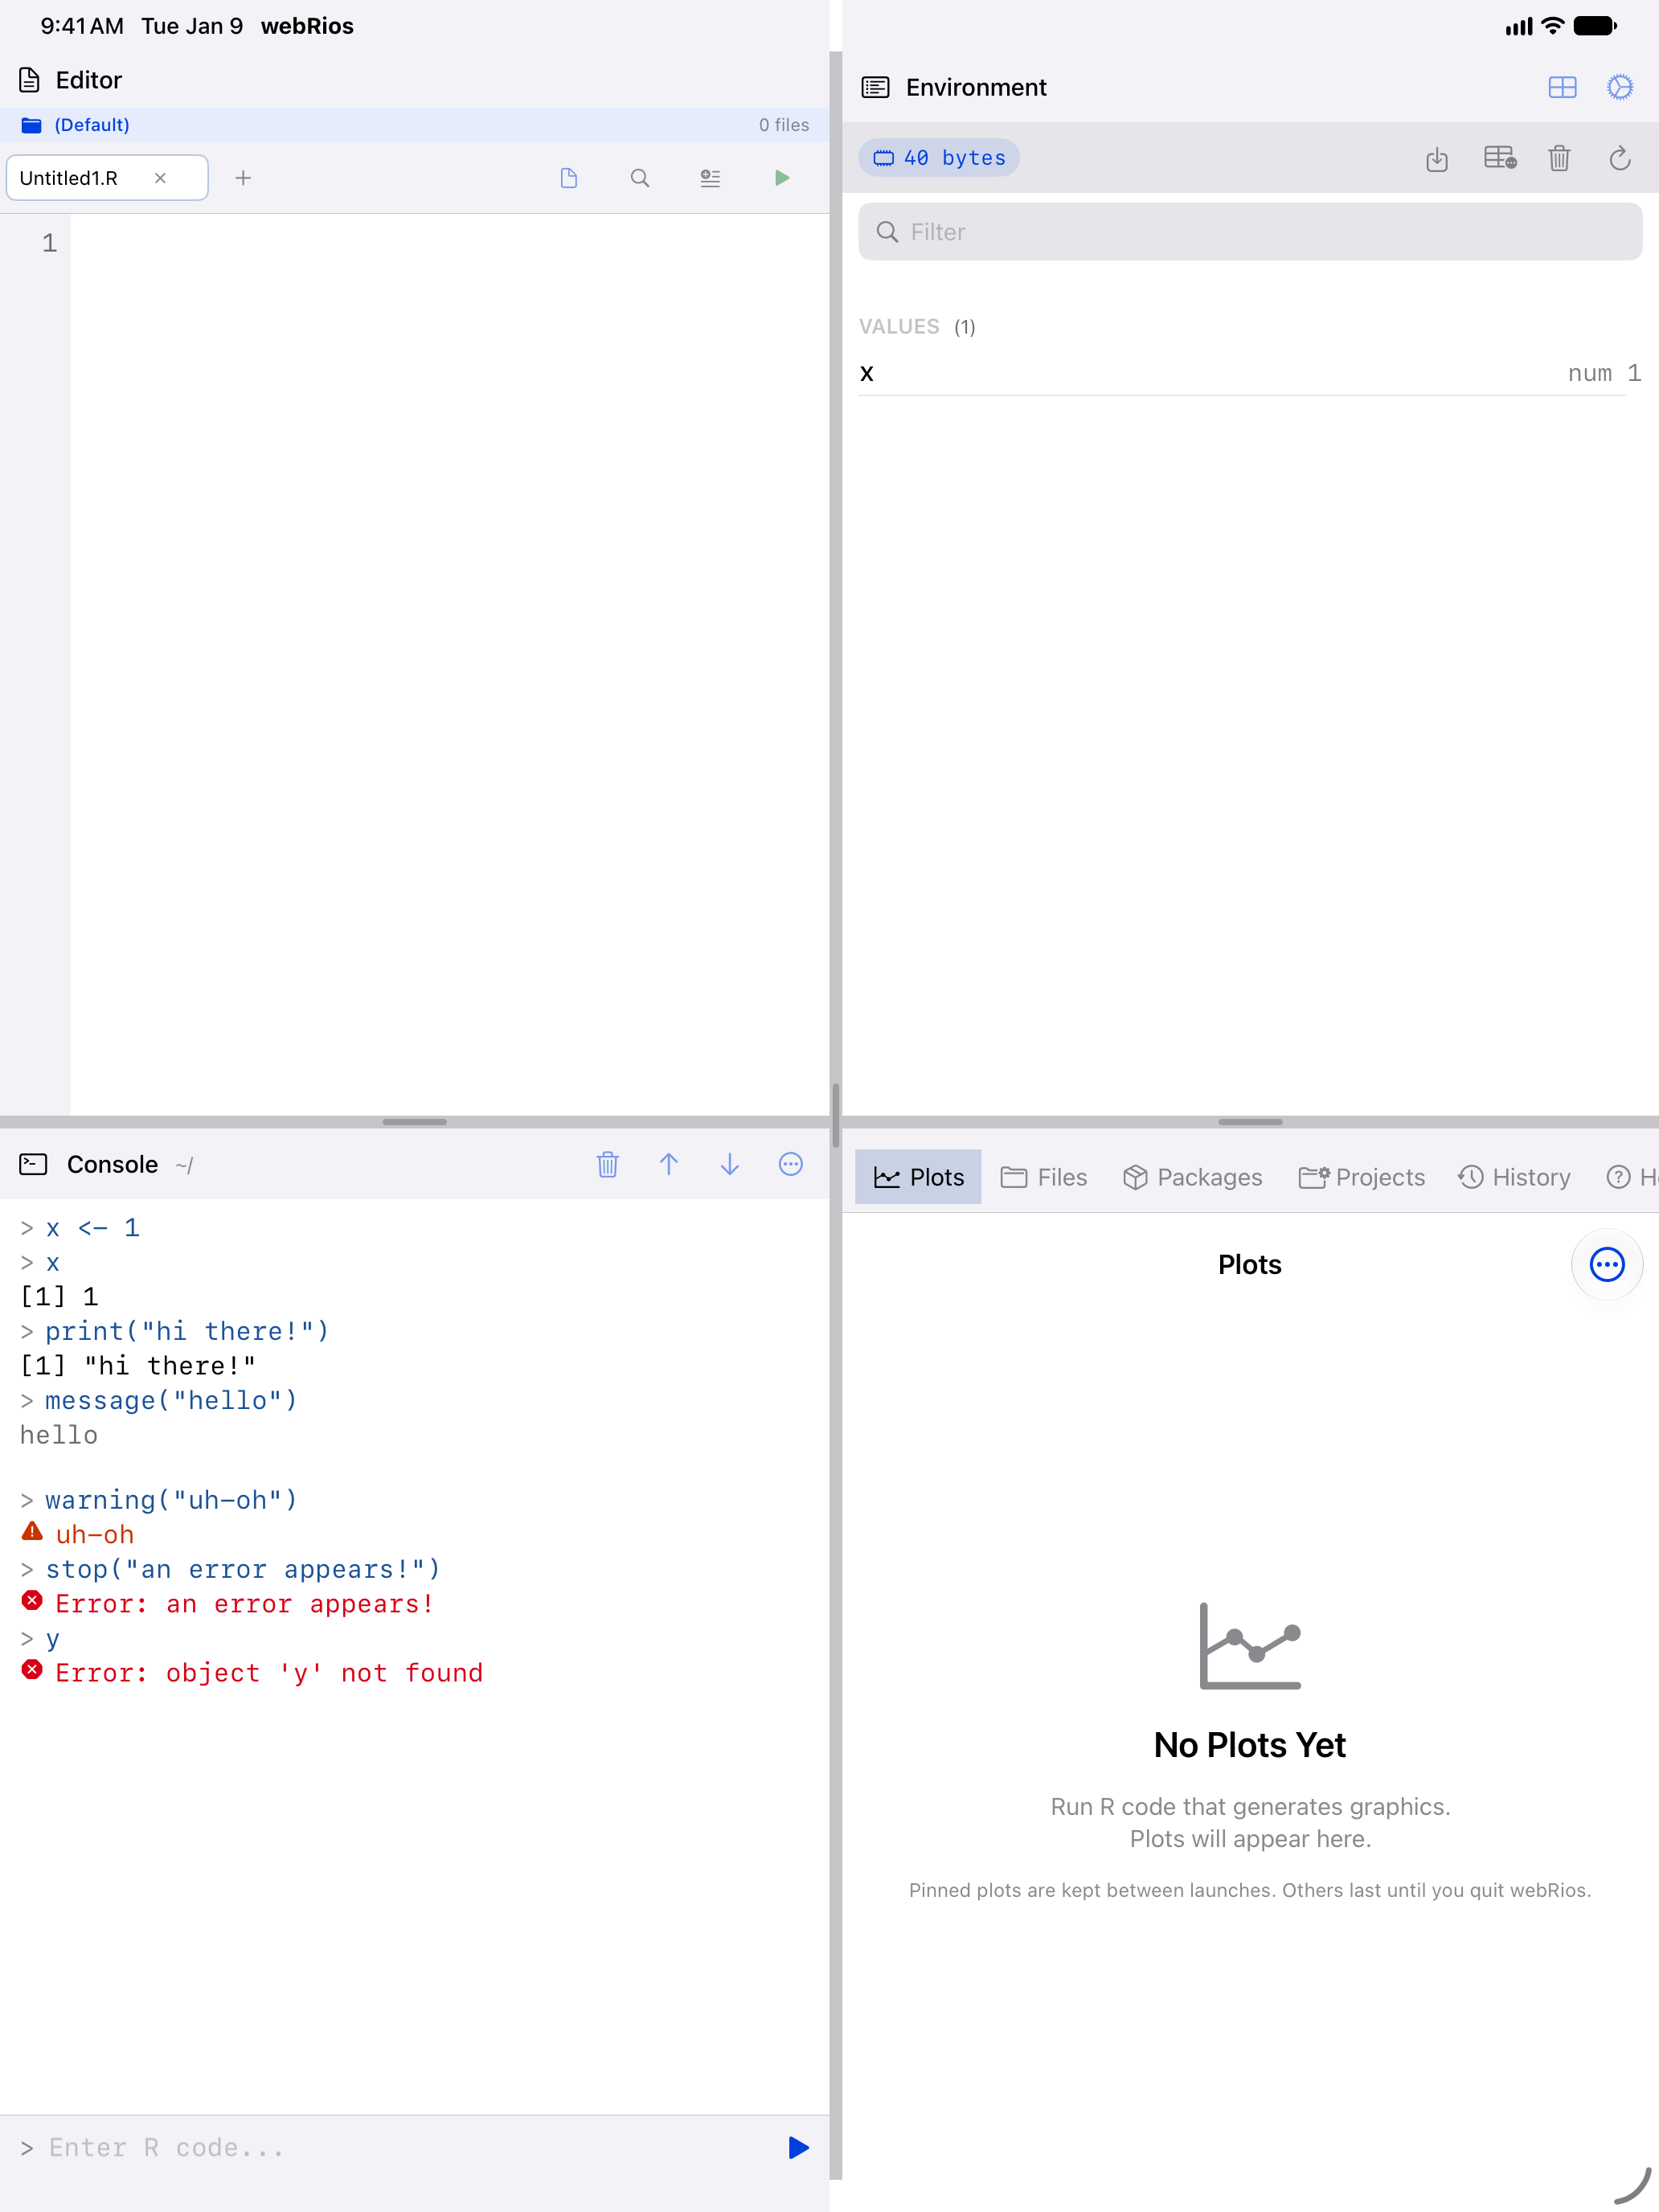Open the console more options ellipsis
The width and height of the screenshot is (1659, 2212).
[791, 1164]
